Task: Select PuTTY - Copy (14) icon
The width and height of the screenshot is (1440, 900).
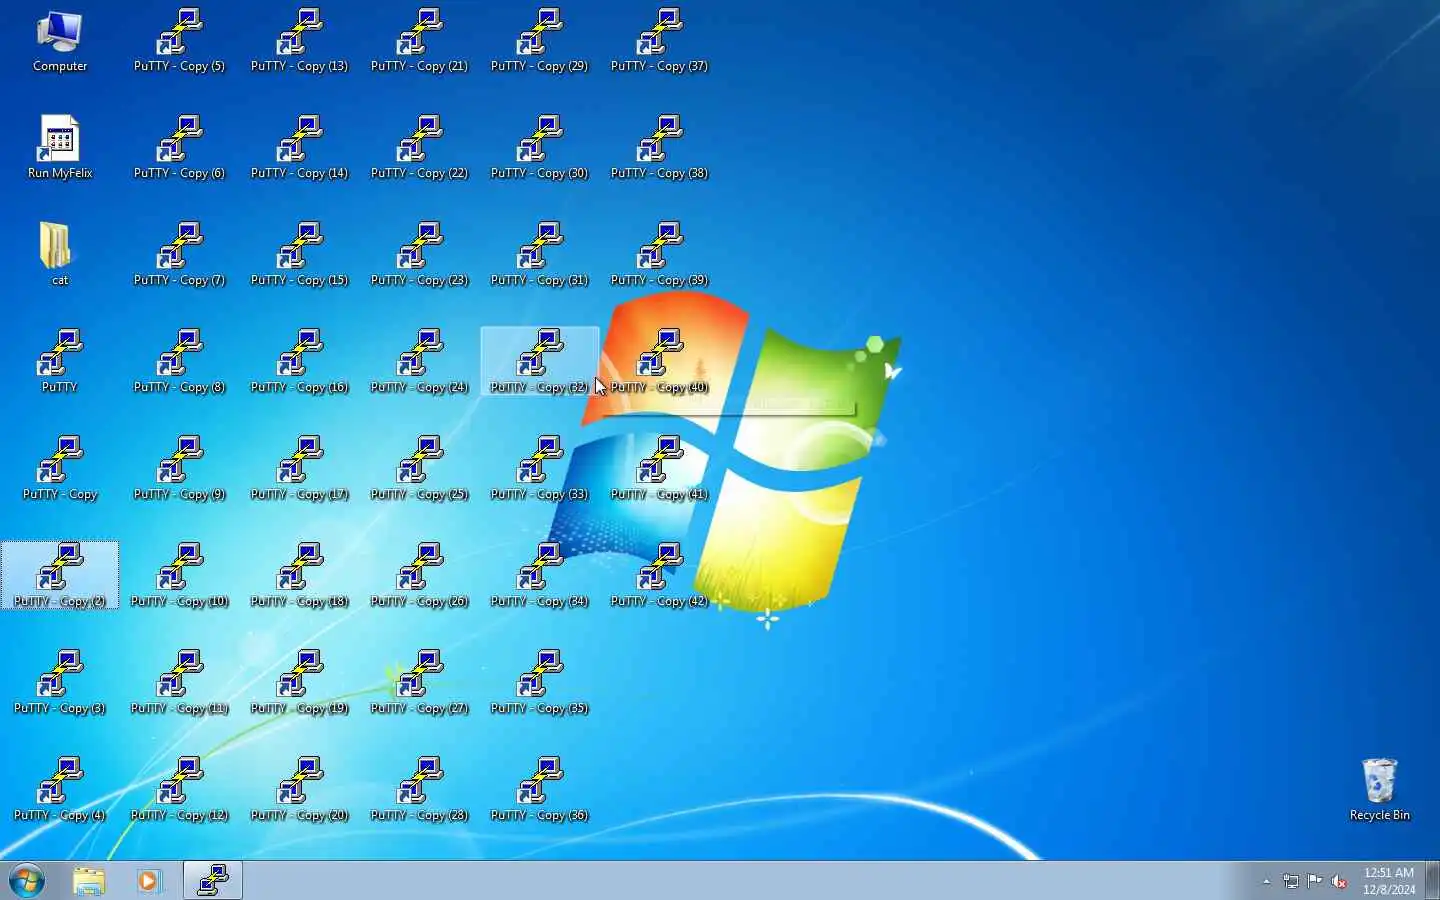Action: (x=300, y=148)
